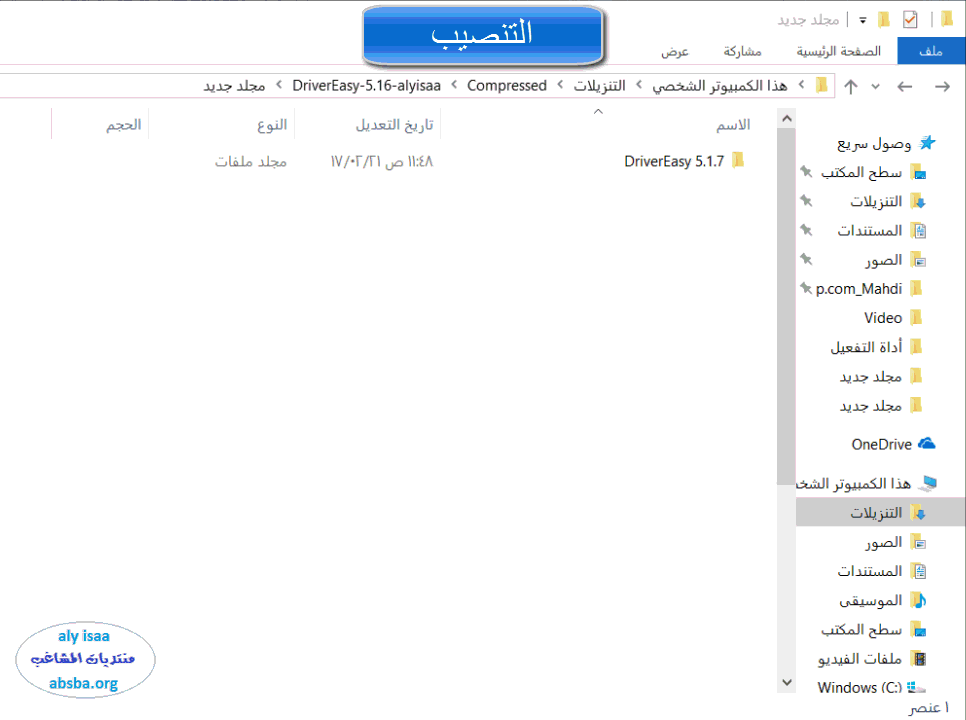966x720 pixels.
Task: Open the recent locations dropdown chevron
Action: pyautogui.click(x=876, y=87)
